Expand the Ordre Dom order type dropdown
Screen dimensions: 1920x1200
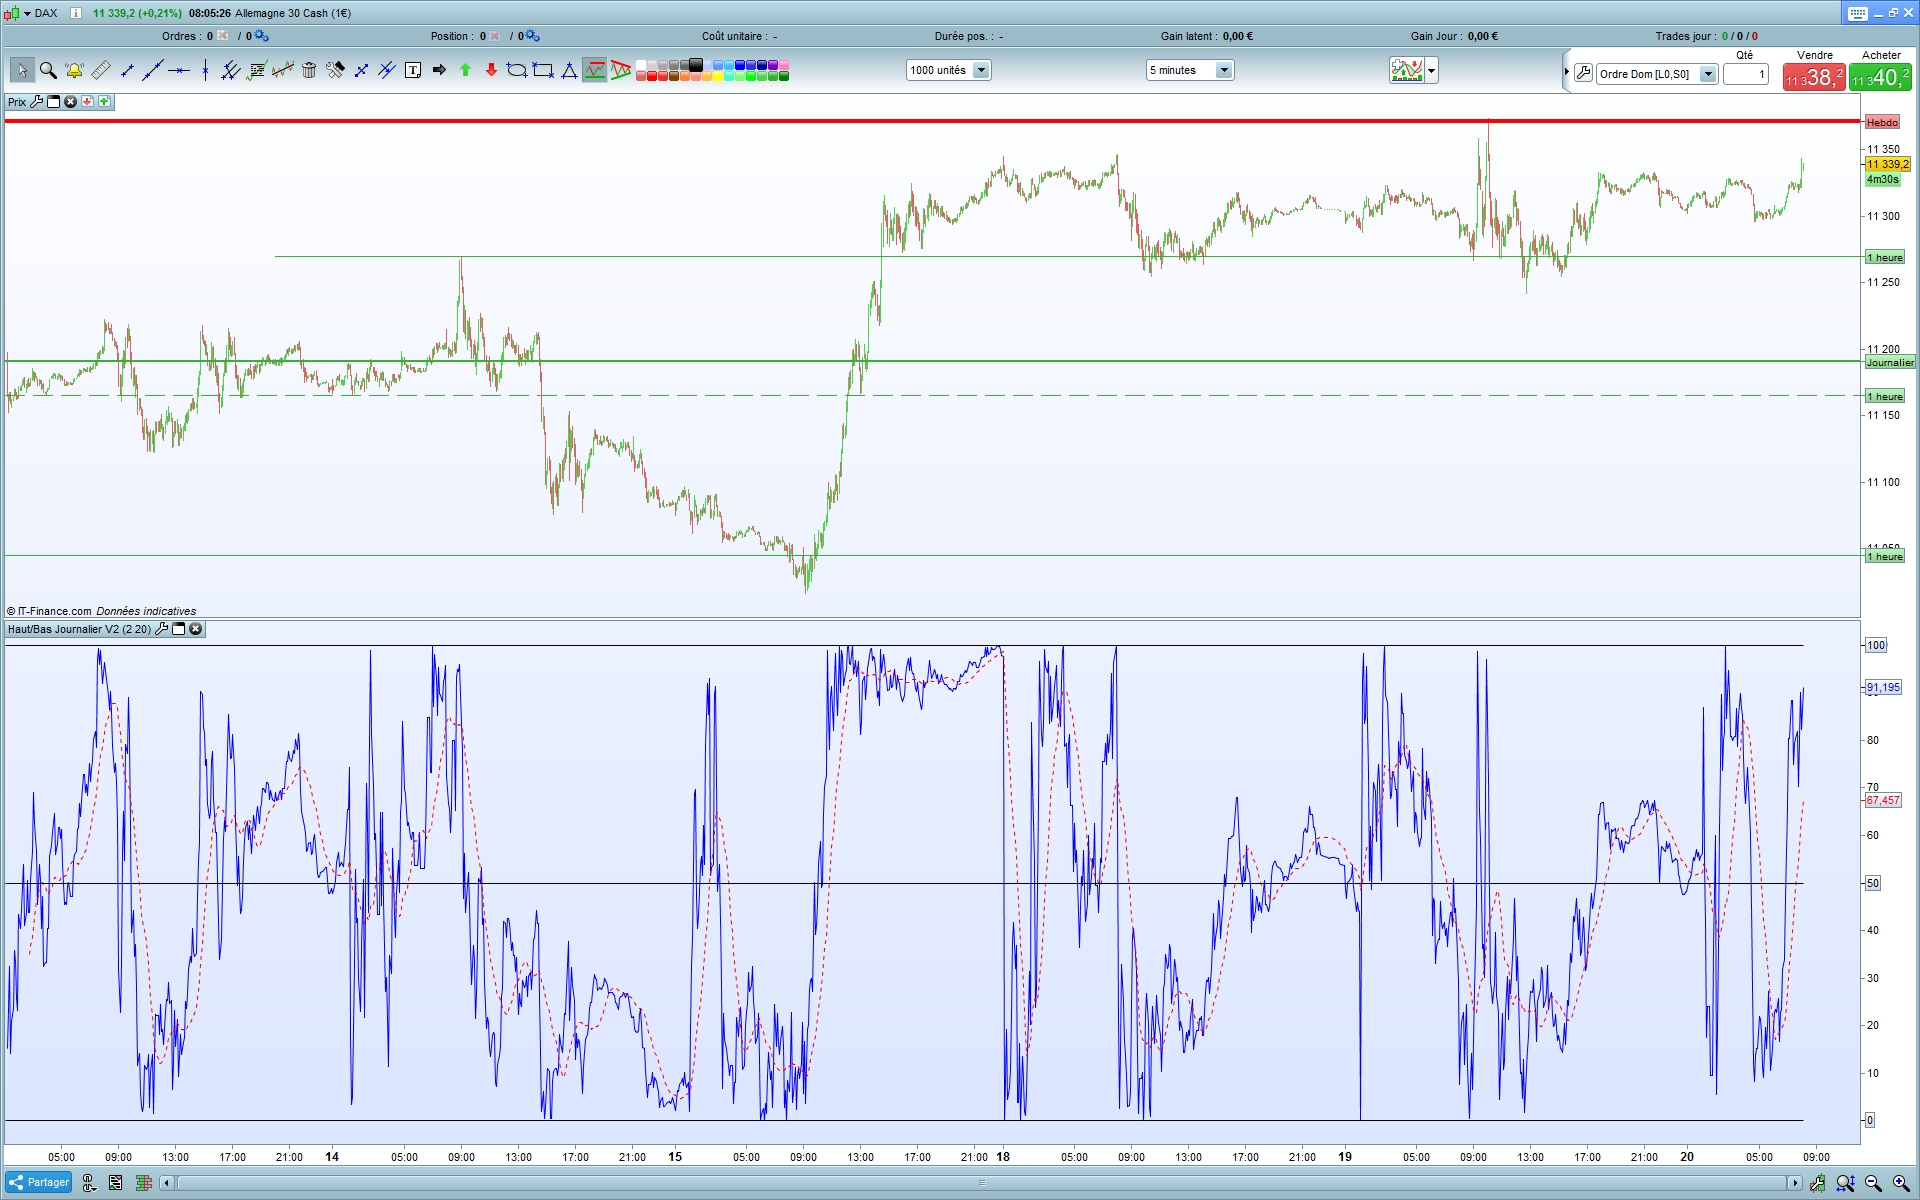click(x=1708, y=74)
